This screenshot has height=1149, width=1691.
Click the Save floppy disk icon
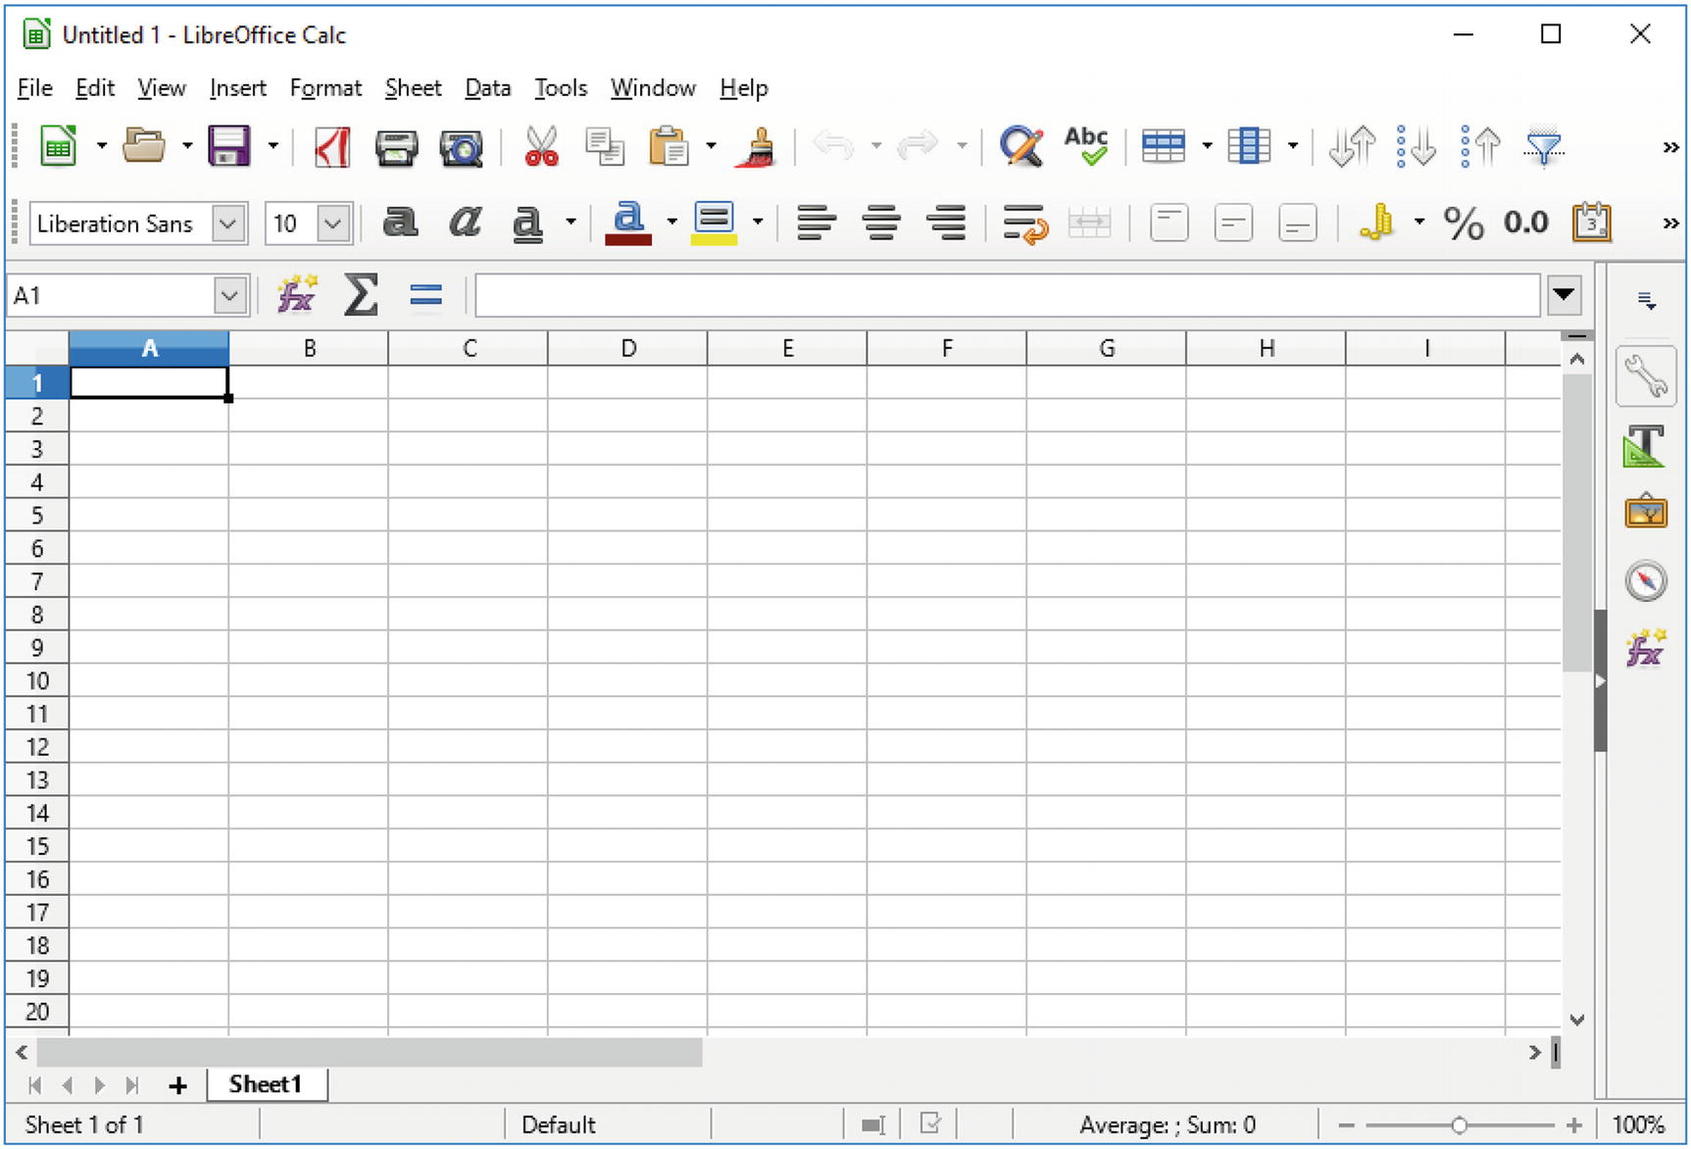tap(229, 146)
